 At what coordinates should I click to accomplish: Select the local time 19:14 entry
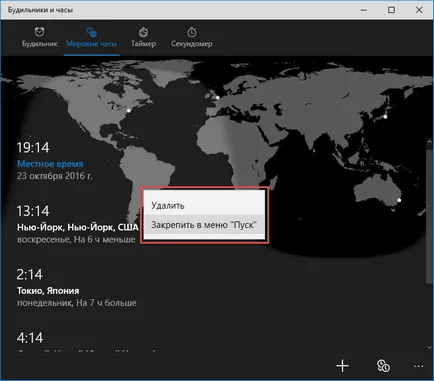tap(55, 161)
